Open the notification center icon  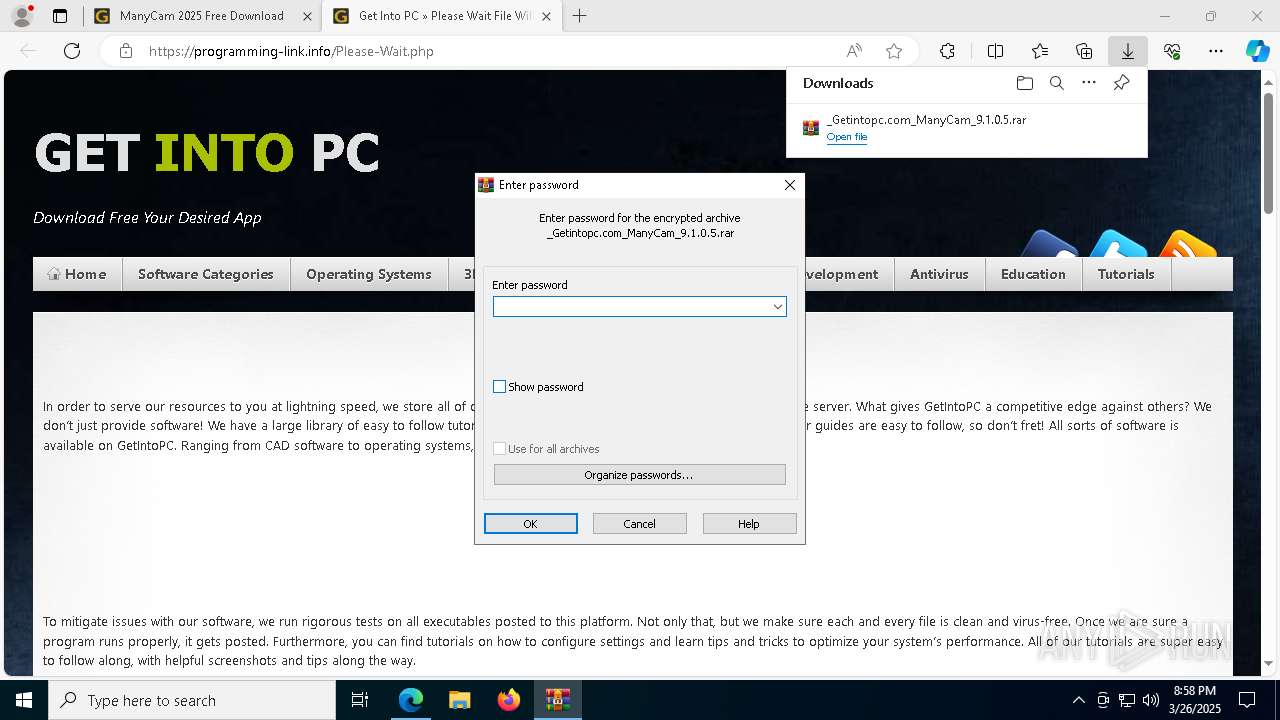pyautogui.click(x=1247, y=700)
